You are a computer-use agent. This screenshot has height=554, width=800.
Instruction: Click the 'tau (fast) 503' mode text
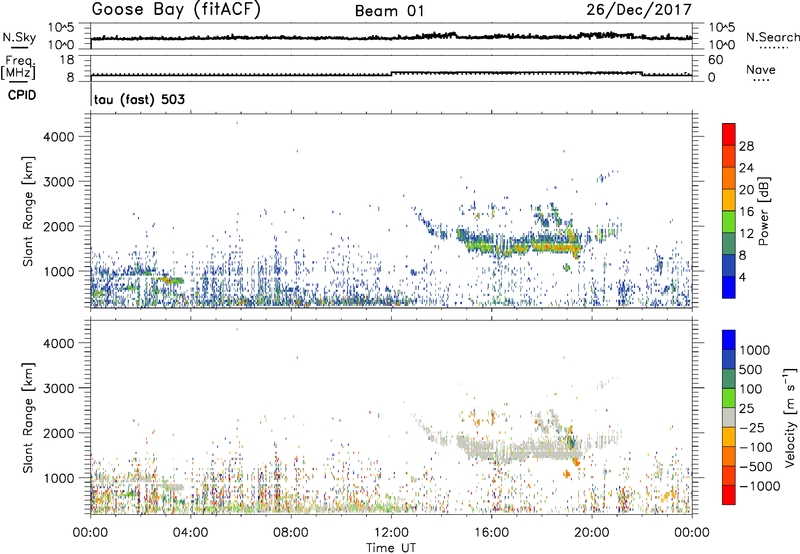(x=139, y=99)
